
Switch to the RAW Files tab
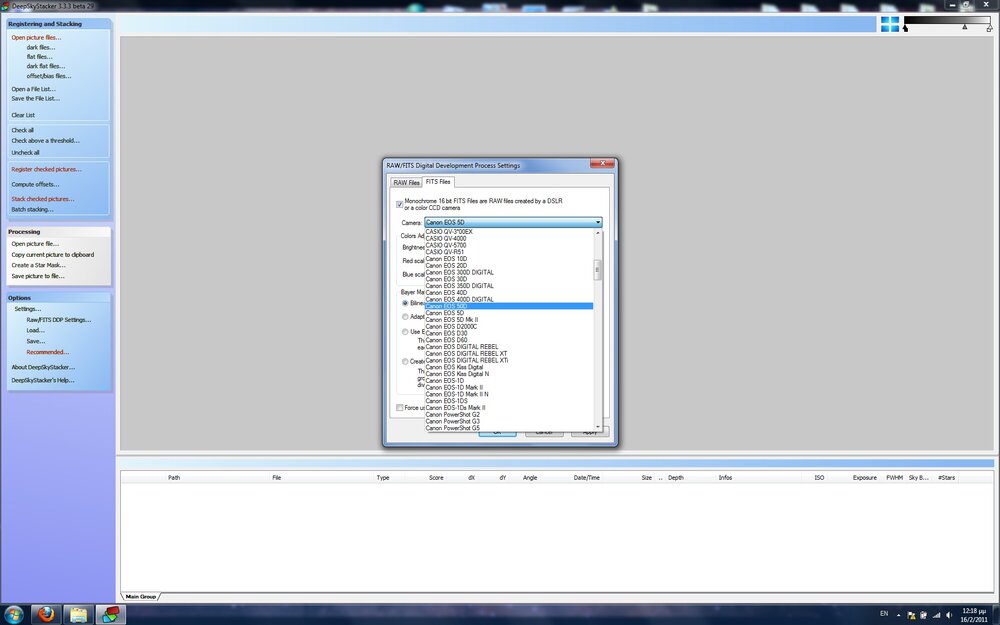pos(406,182)
